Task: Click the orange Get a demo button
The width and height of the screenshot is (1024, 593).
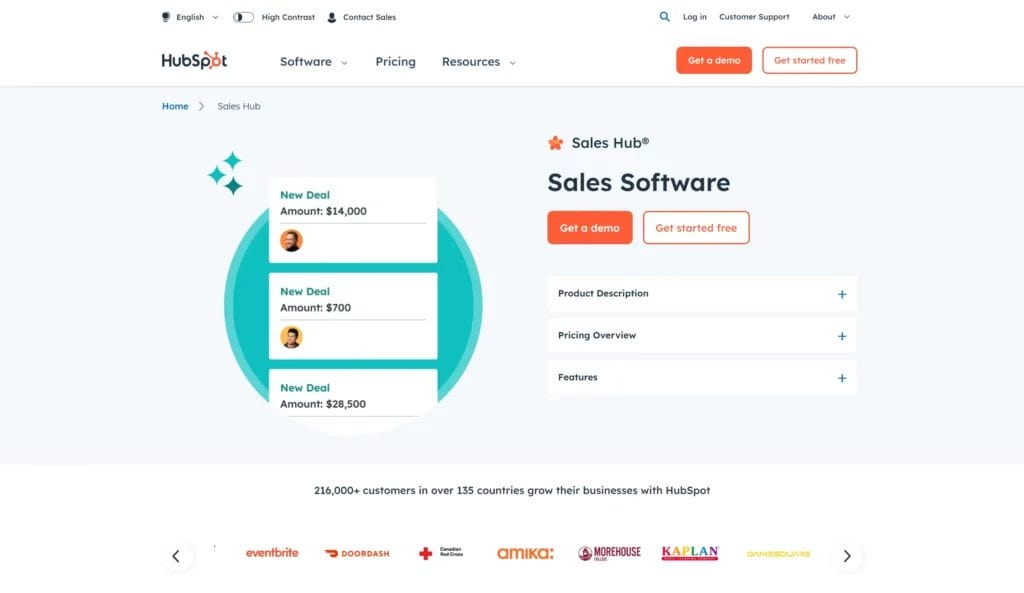Action: click(589, 227)
